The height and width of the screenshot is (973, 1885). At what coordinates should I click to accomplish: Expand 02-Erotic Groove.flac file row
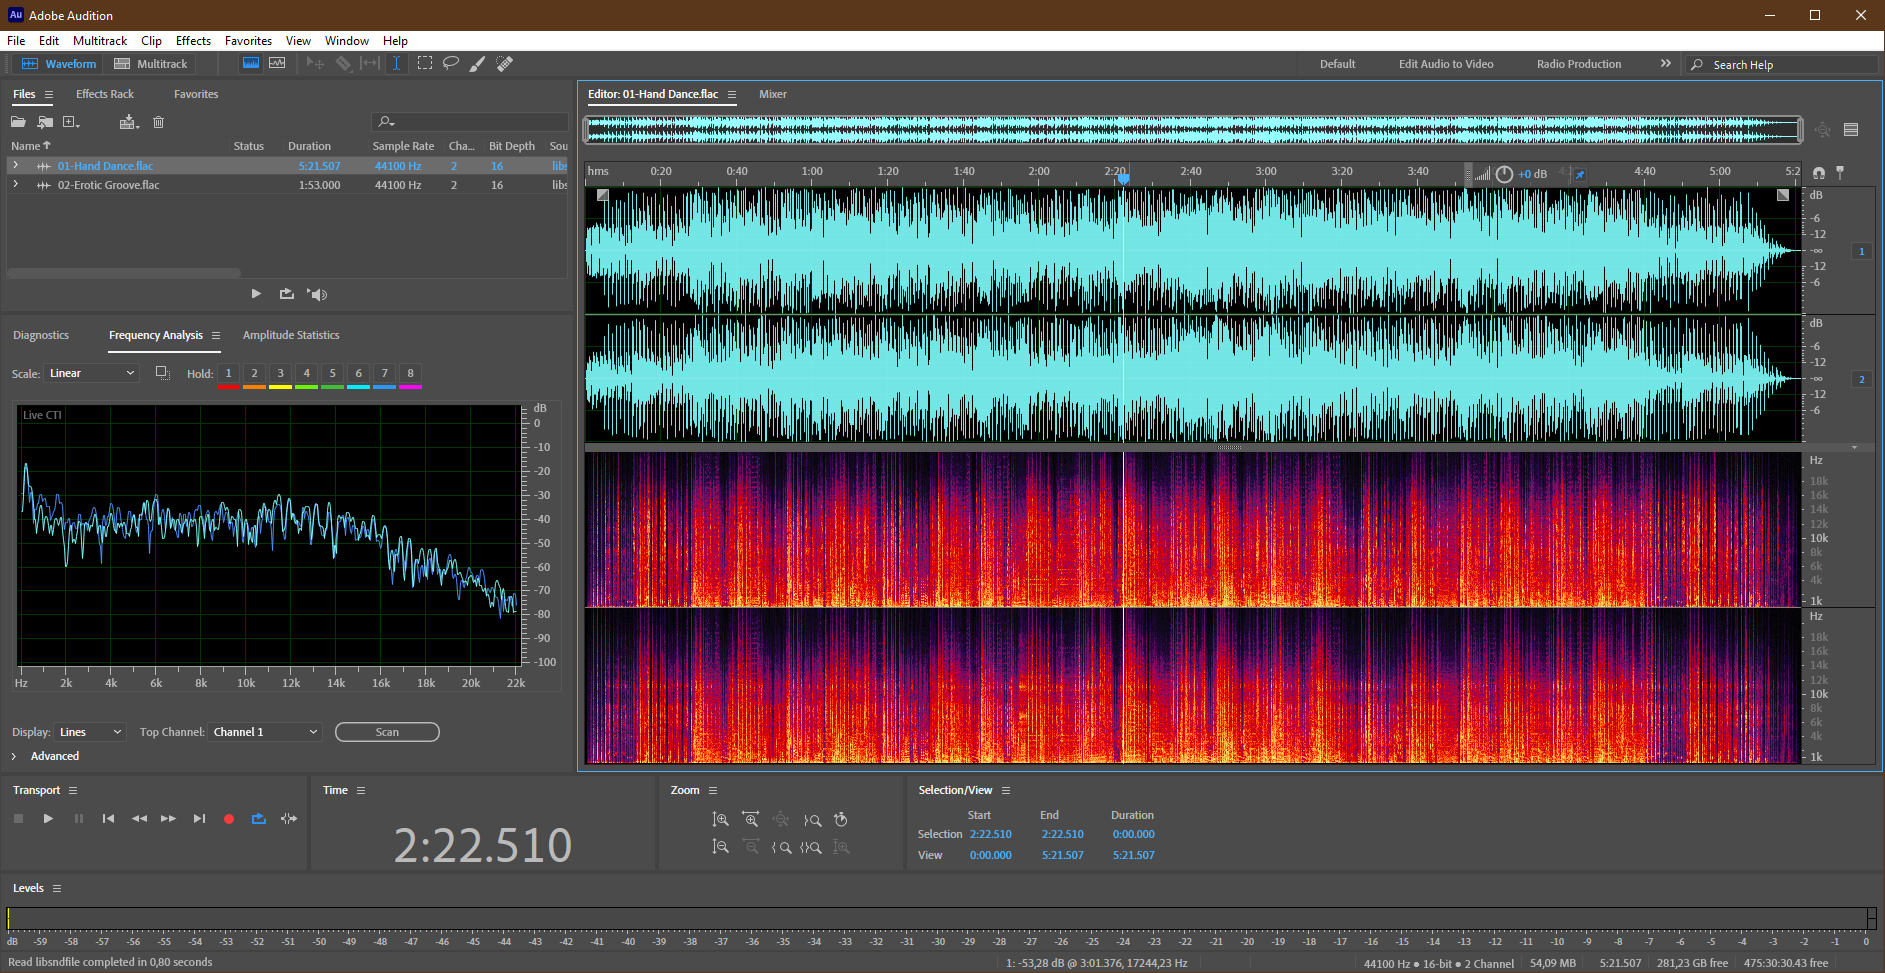(15, 184)
